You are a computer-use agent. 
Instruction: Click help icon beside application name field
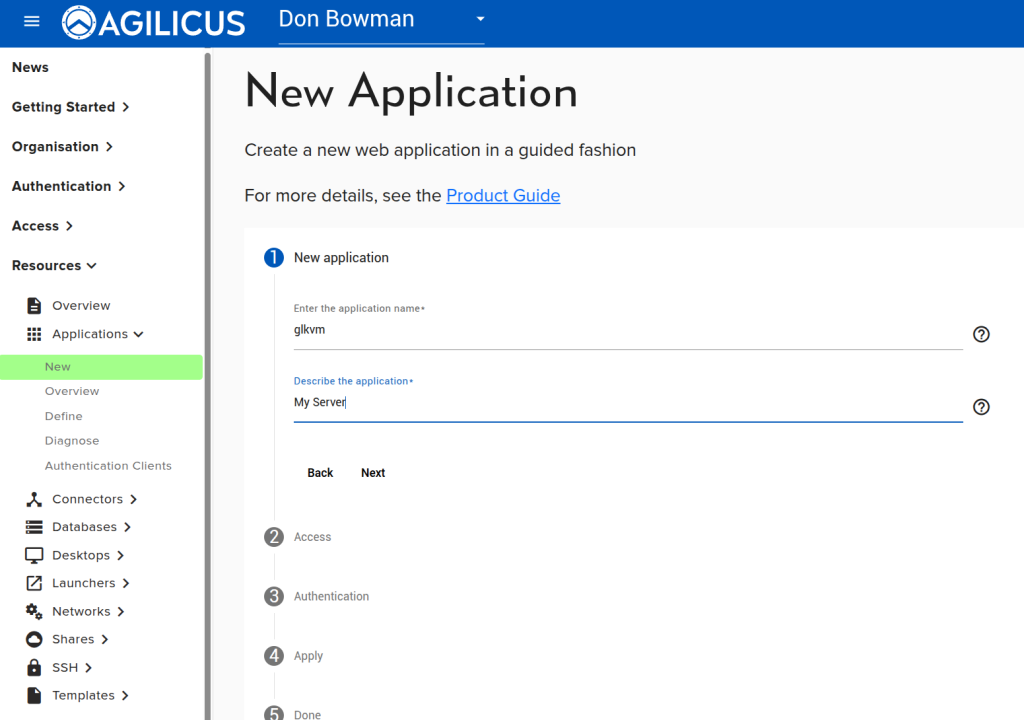(x=981, y=334)
